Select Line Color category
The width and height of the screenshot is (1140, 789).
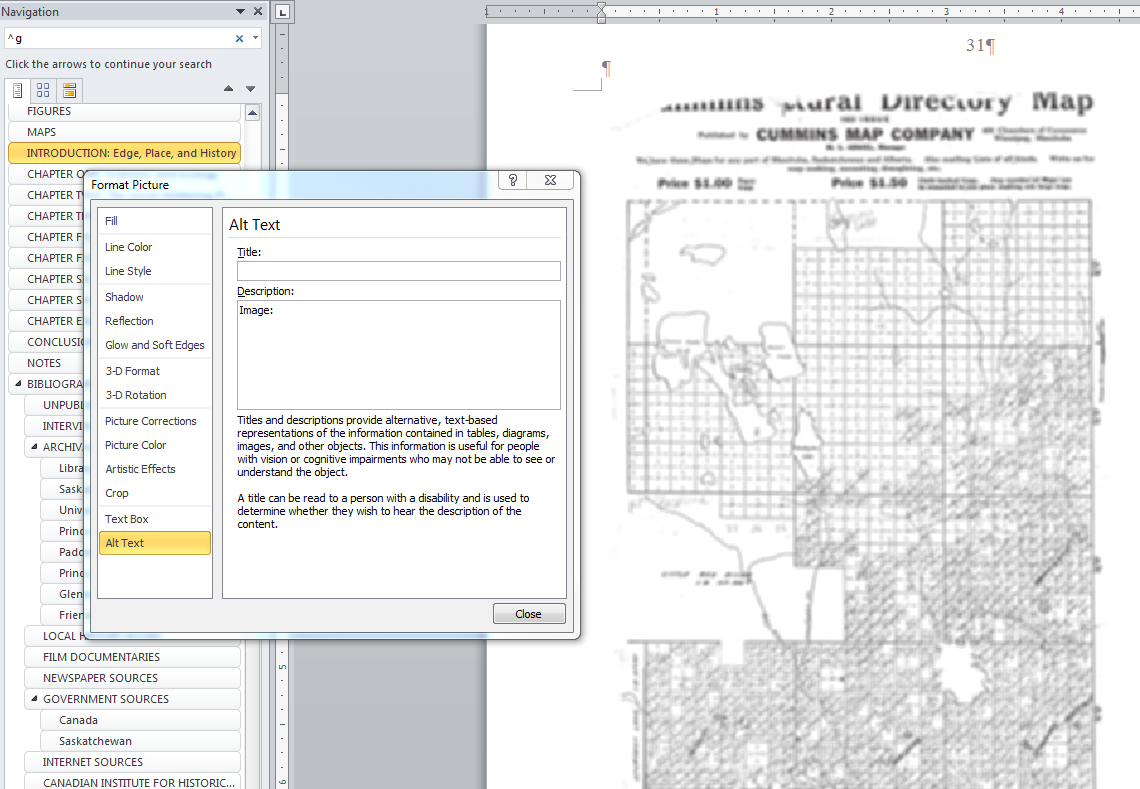click(155, 247)
